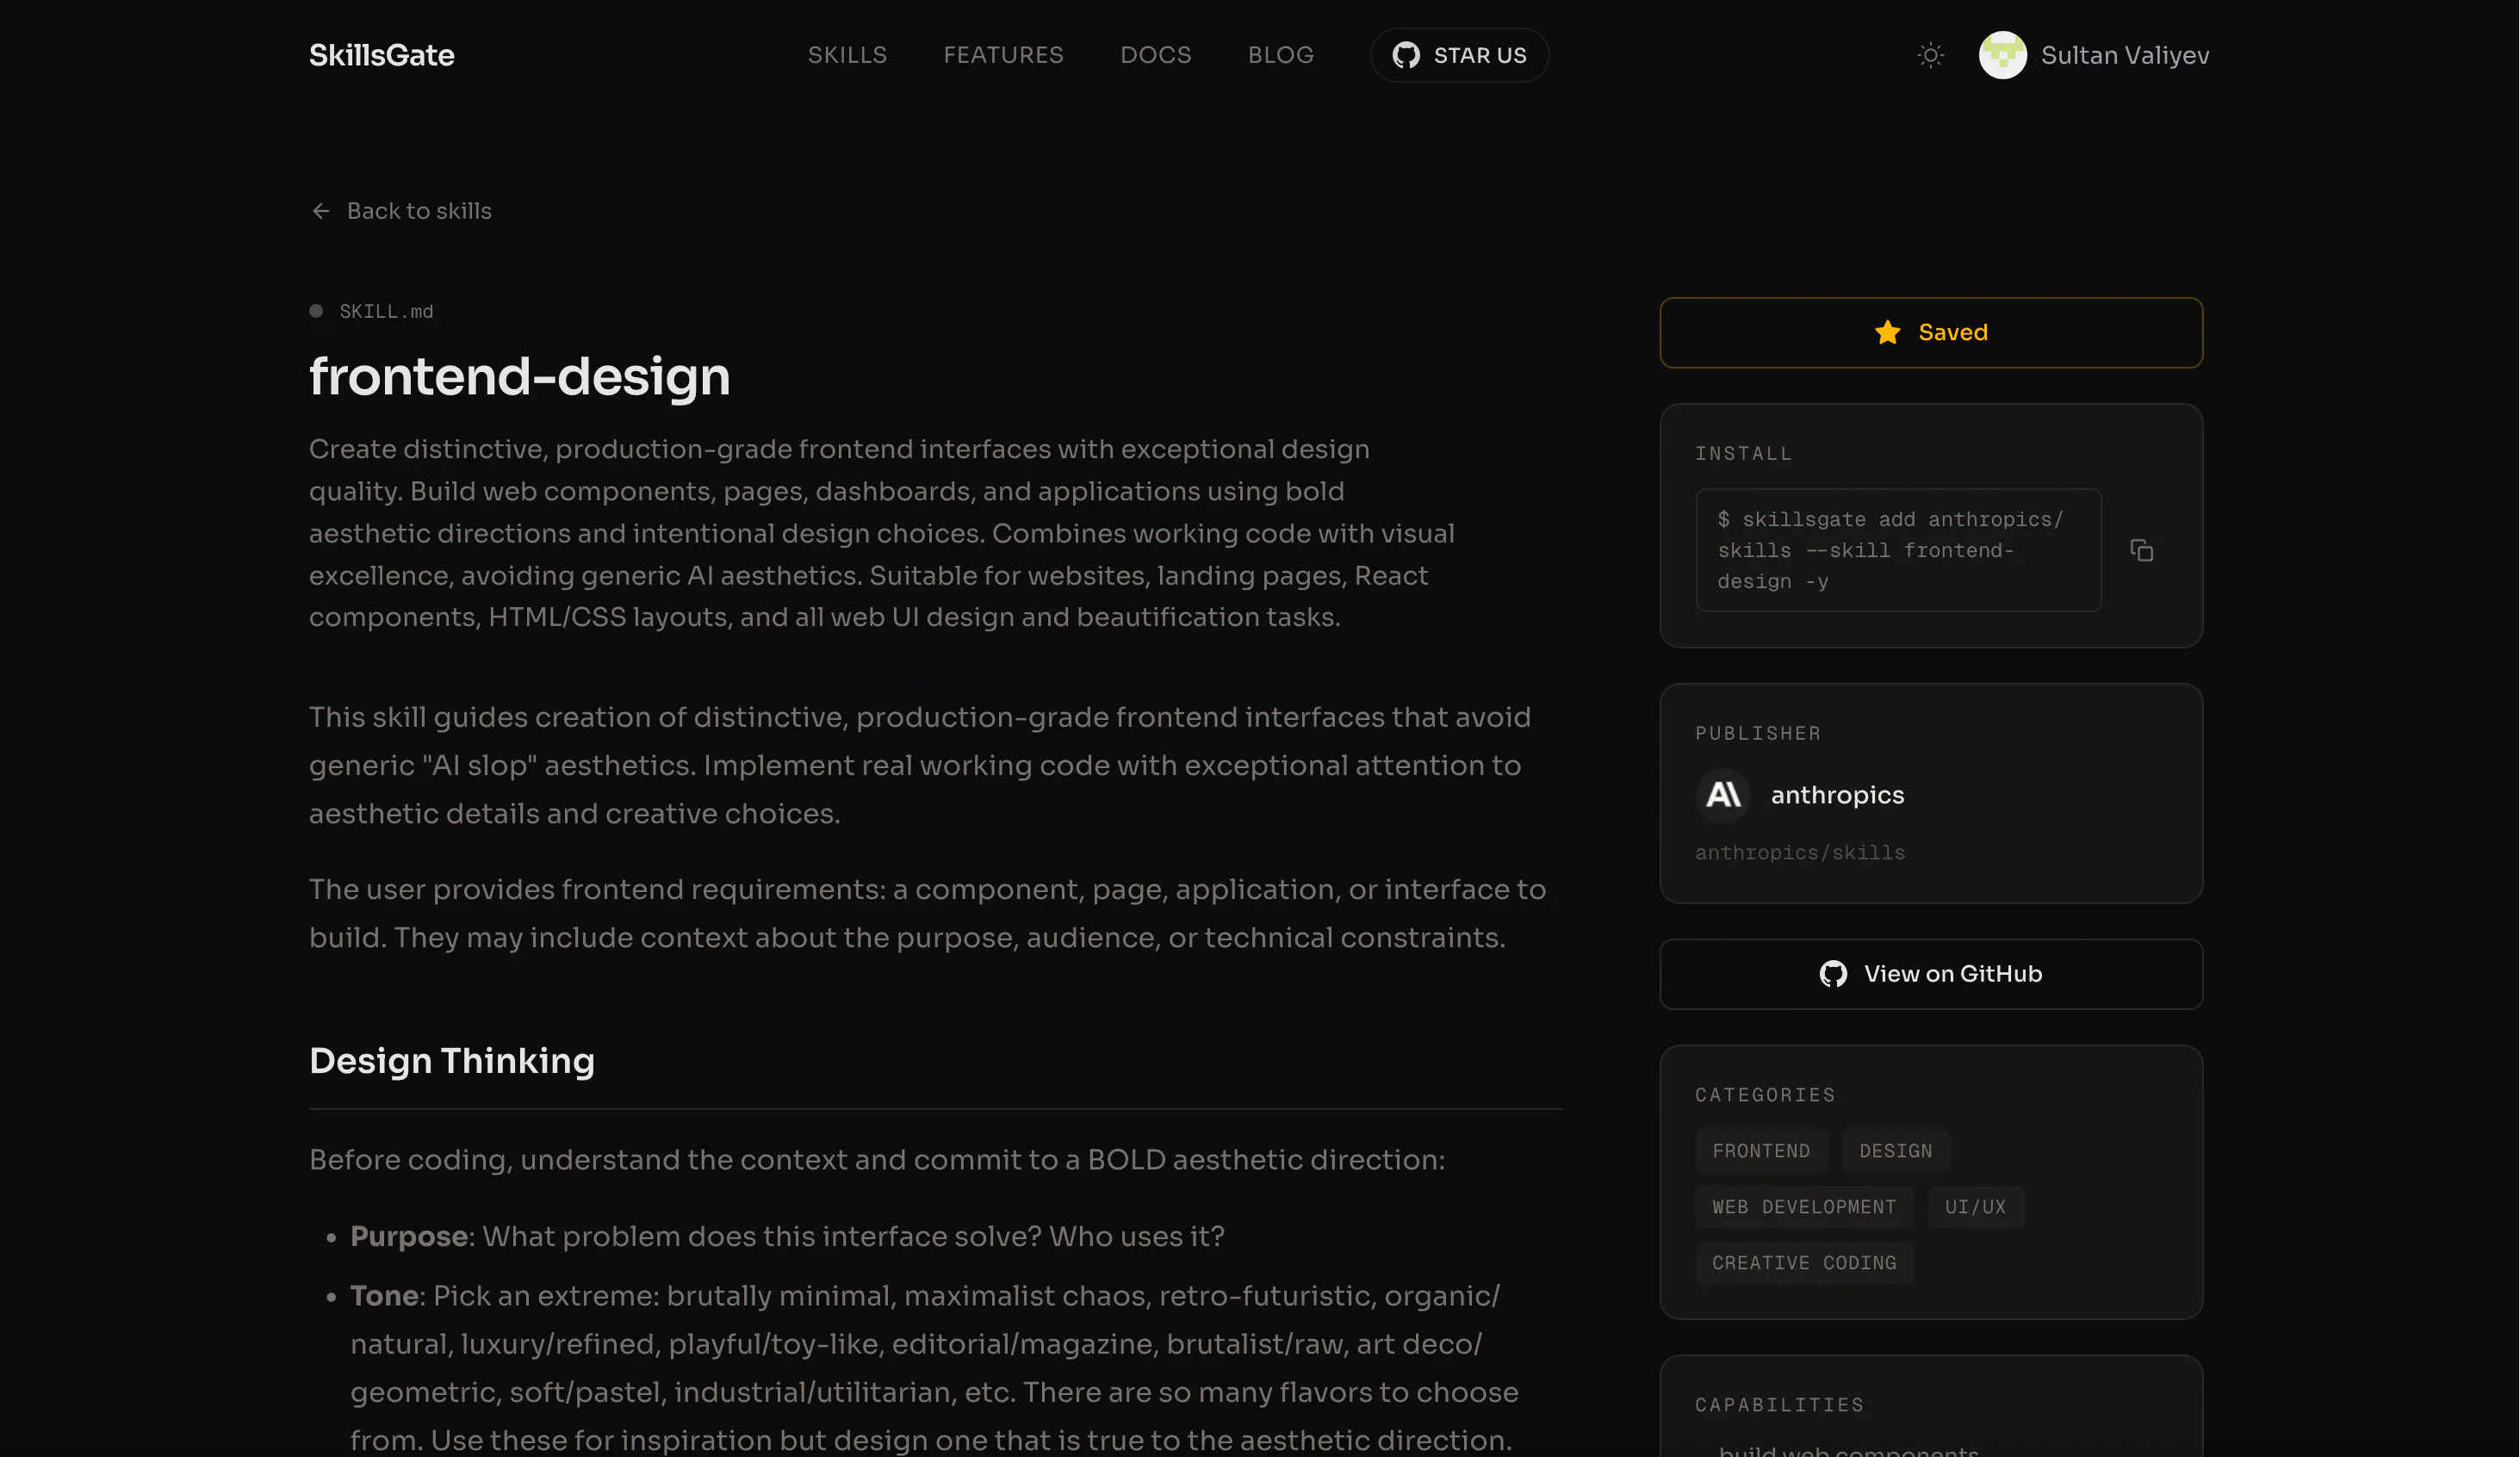This screenshot has width=2520, height=1457.
Task: Click the anthropics publisher logo
Action: click(x=1723, y=795)
